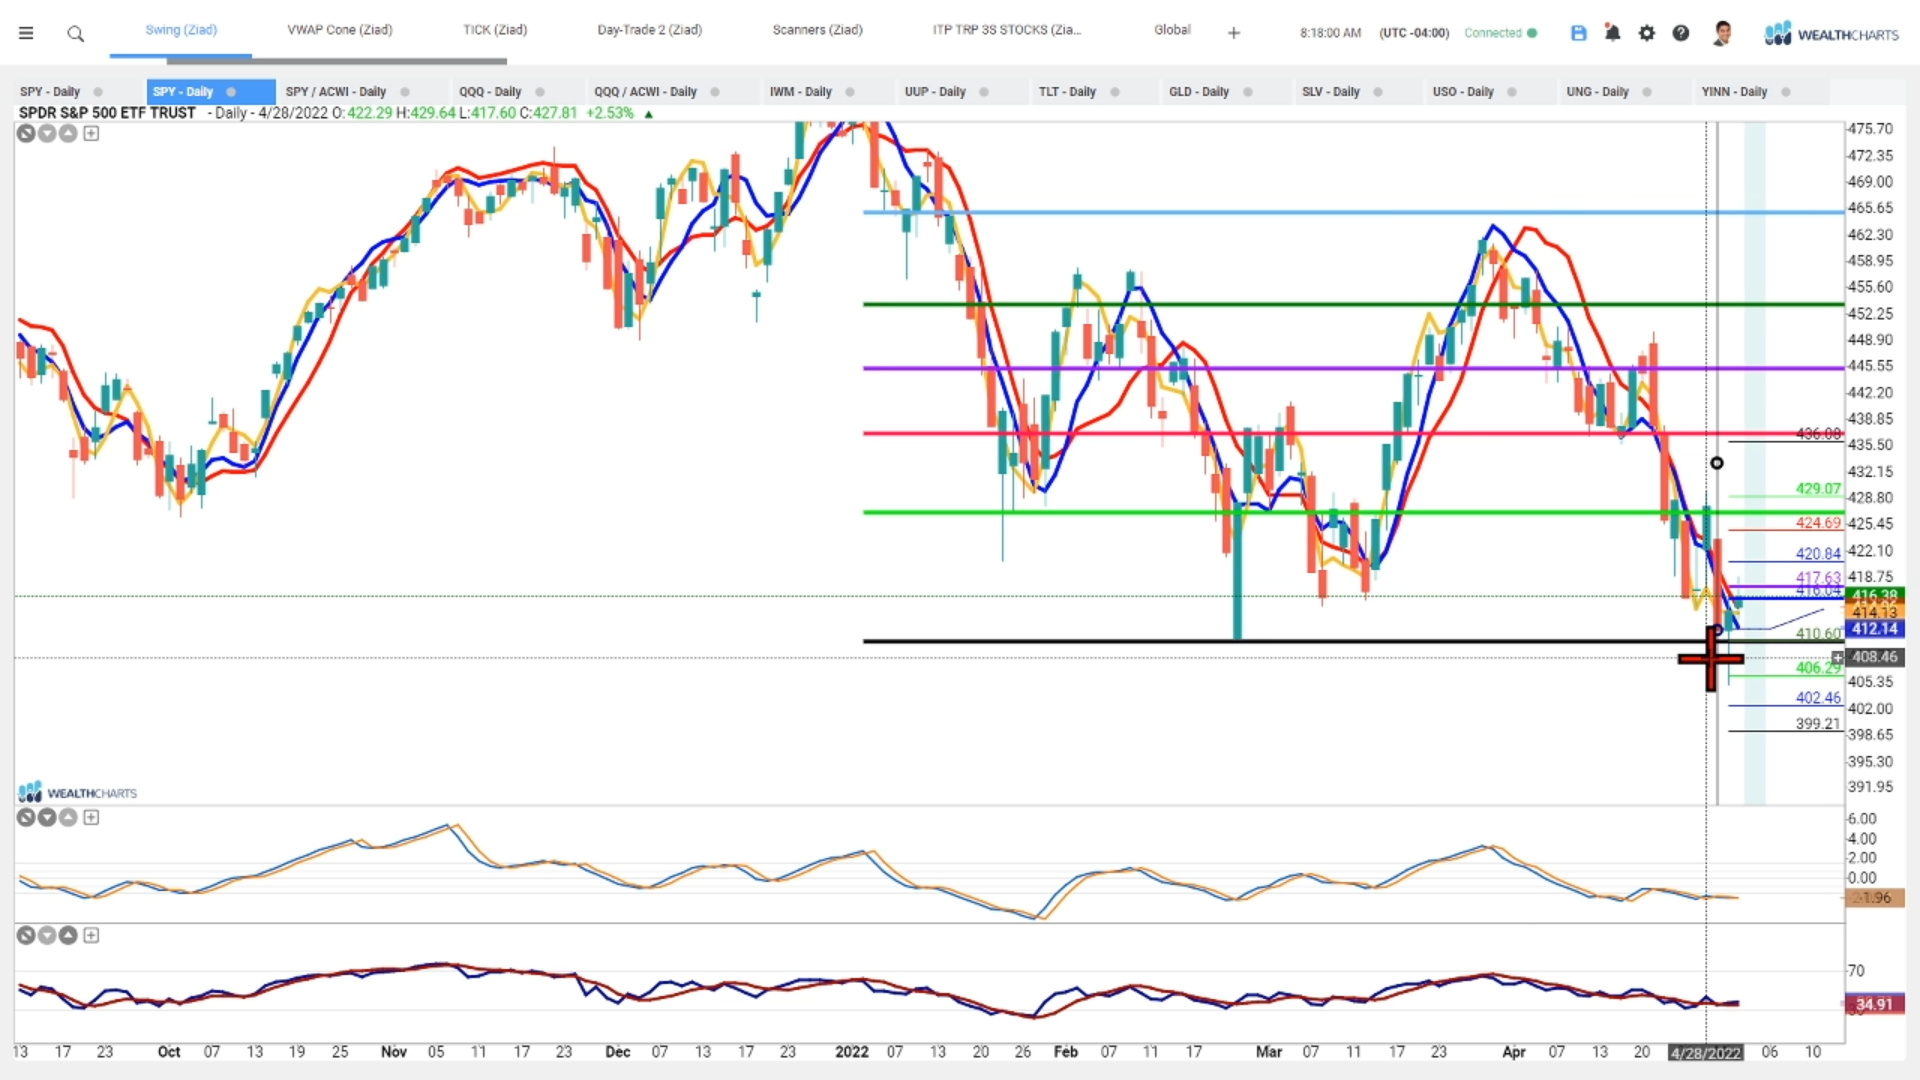Select the QQQ / ACWI - Daily tab
The width and height of the screenshot is (1920, 1080).
[645, 92]
